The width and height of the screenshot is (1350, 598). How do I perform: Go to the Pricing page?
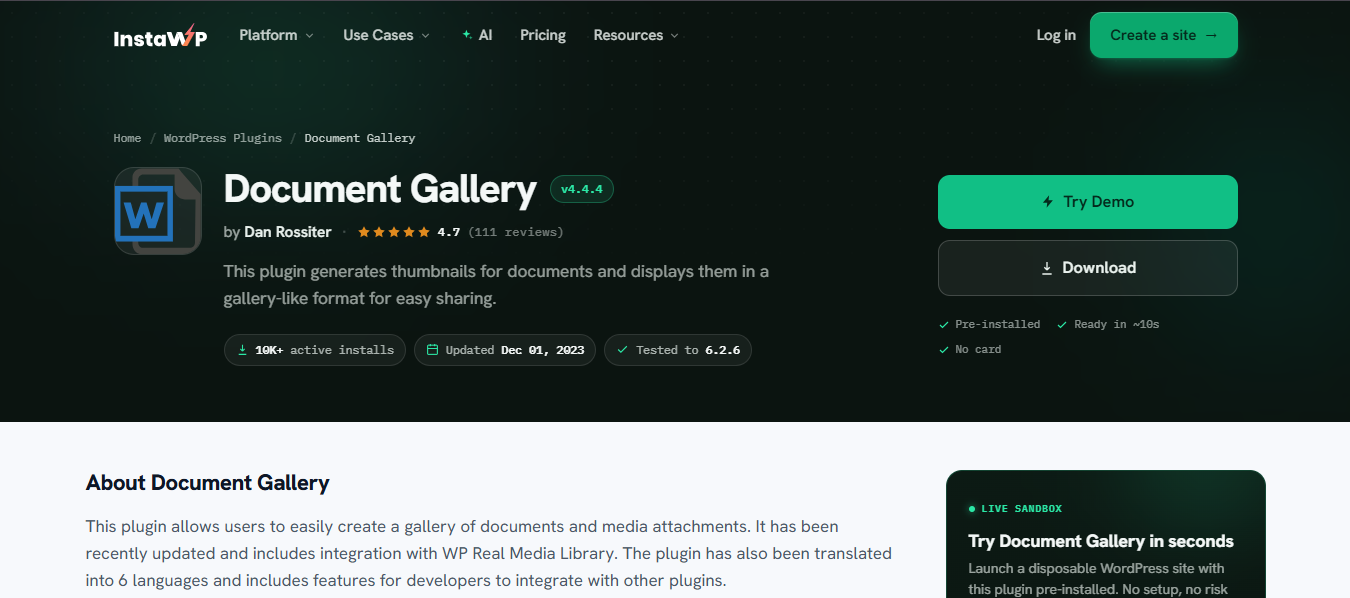(543, 35)
